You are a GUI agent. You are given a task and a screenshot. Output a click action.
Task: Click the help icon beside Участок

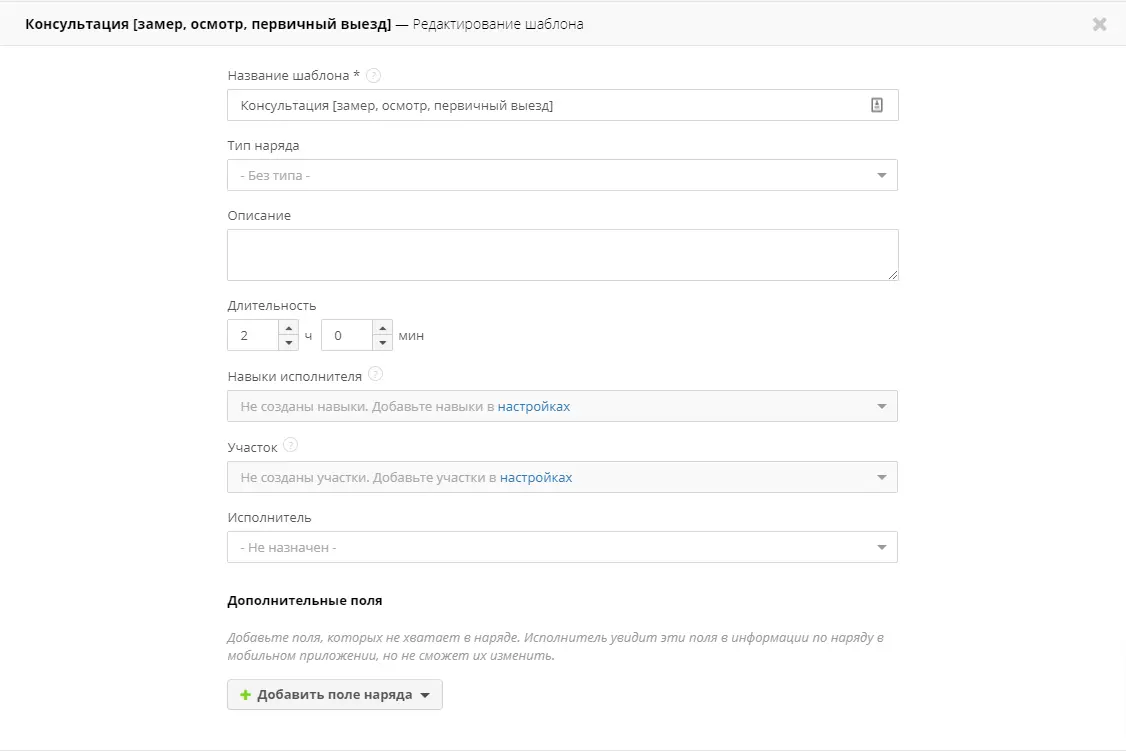point(290,445)
